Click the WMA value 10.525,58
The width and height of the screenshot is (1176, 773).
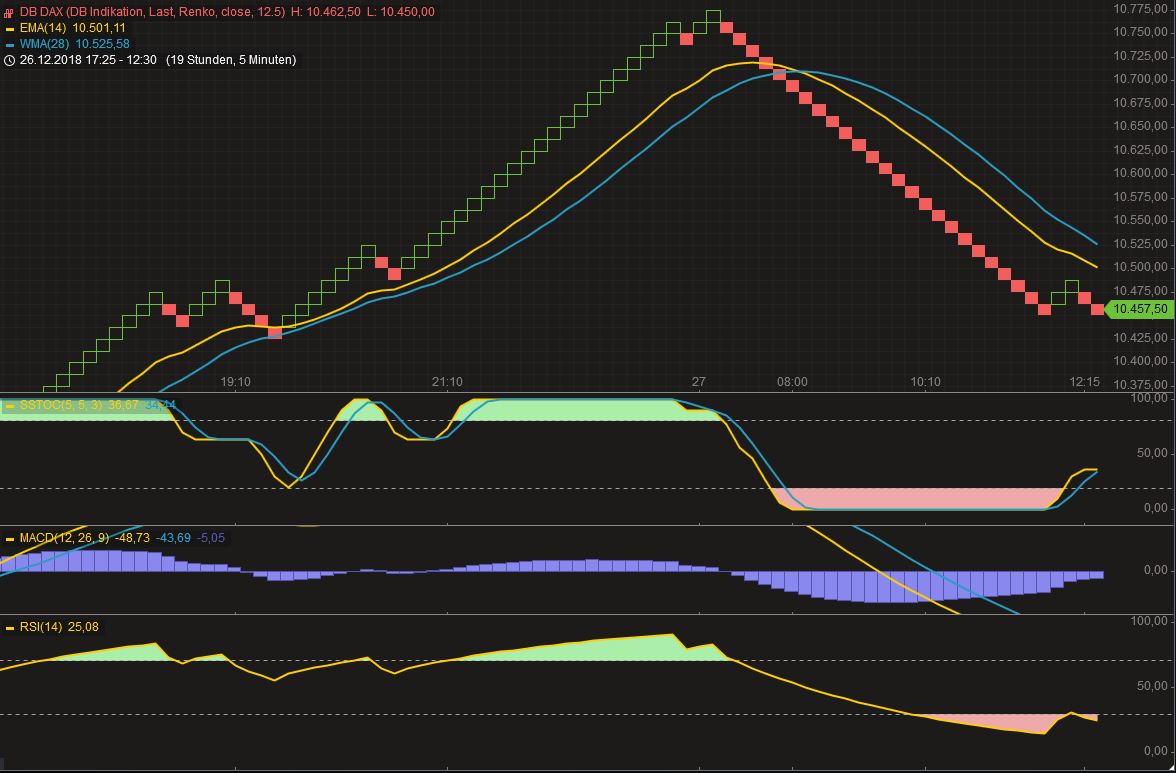(x=102, y=44)
